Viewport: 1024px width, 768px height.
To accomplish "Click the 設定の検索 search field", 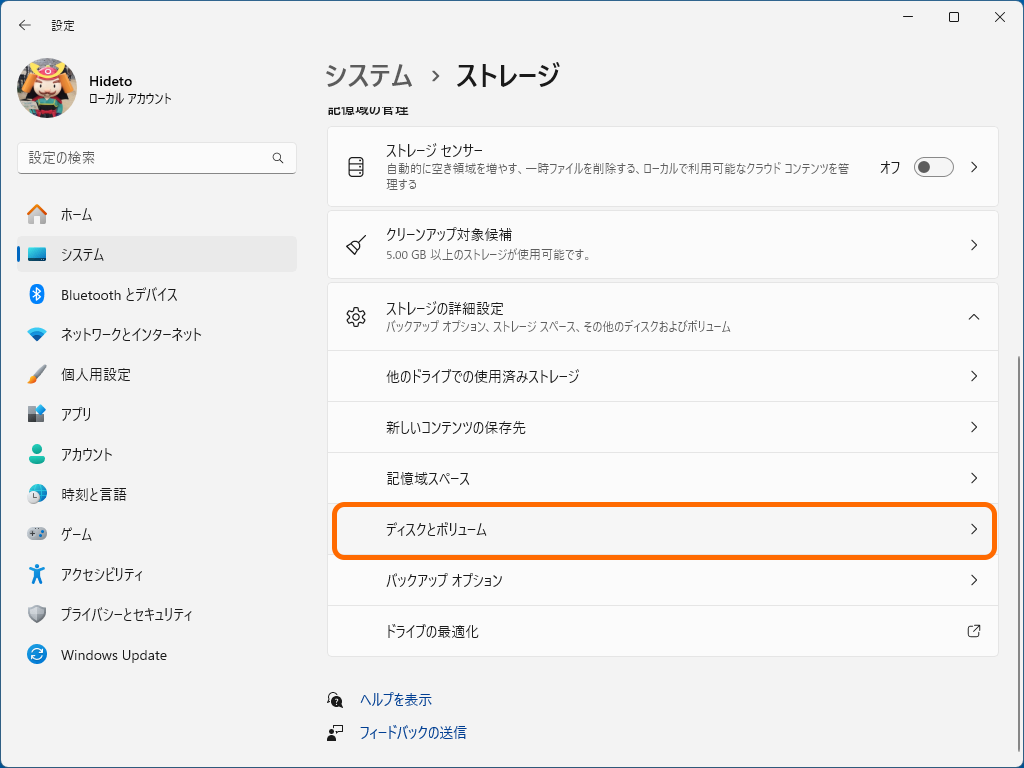I will pyautogui.click(x=156, y=158).
